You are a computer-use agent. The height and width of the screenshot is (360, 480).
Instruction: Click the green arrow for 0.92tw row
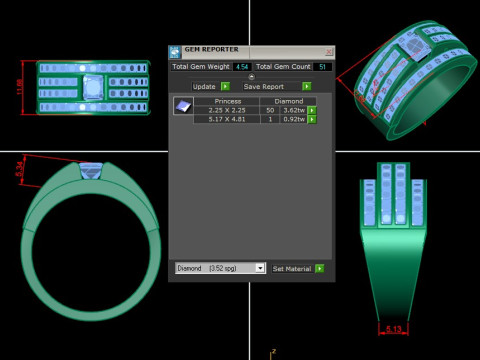click(x=312, y=119)
